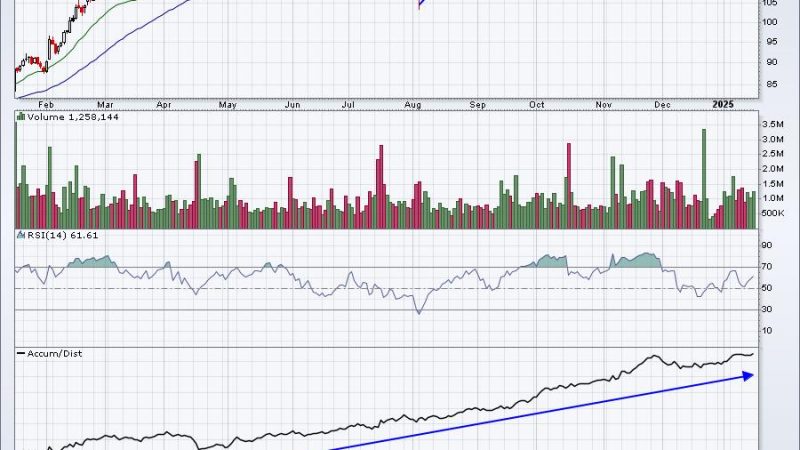800x450 pixels.
Task: Click the '2.5M' volume axis value
Action: [x=773, y=154]
